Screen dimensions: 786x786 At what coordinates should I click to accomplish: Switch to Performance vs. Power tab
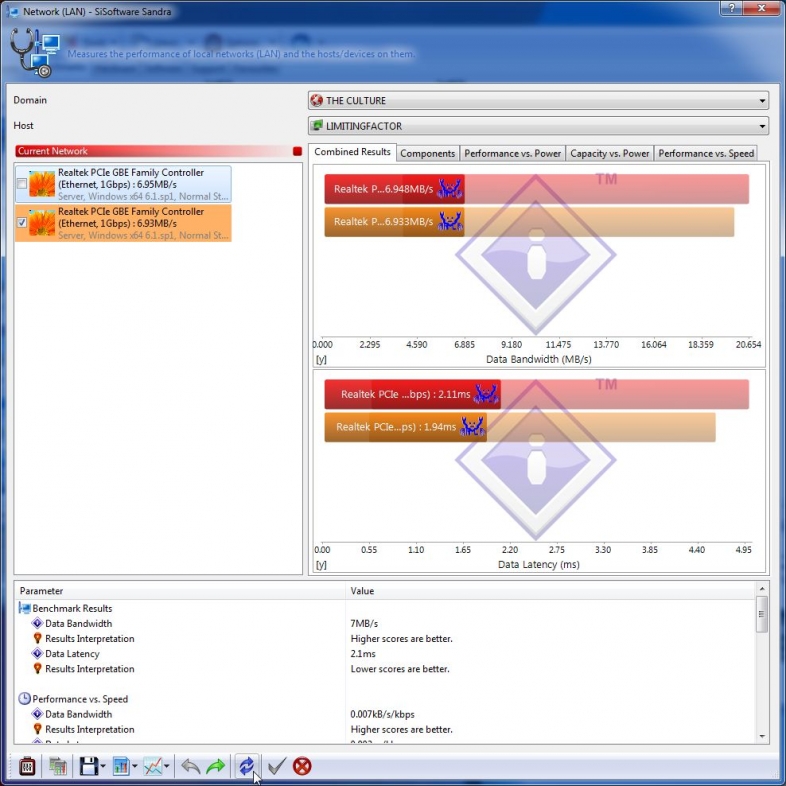pyautogui.click(x=512, y=153)
